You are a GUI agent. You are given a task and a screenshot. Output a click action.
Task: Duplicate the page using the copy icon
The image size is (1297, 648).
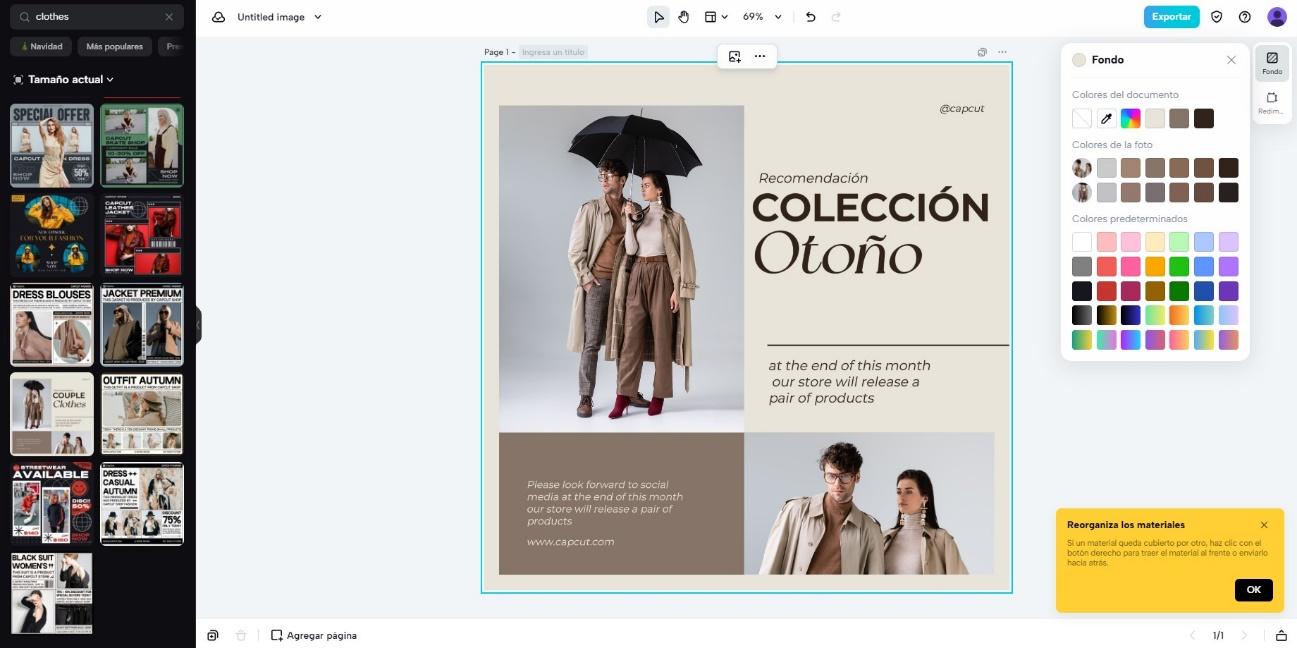coord(212,635)
